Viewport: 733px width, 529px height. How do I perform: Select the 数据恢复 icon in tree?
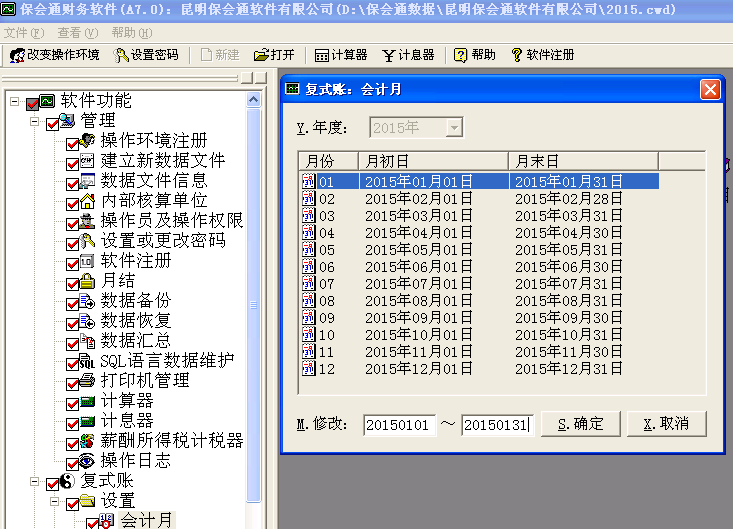click(87, 321)
